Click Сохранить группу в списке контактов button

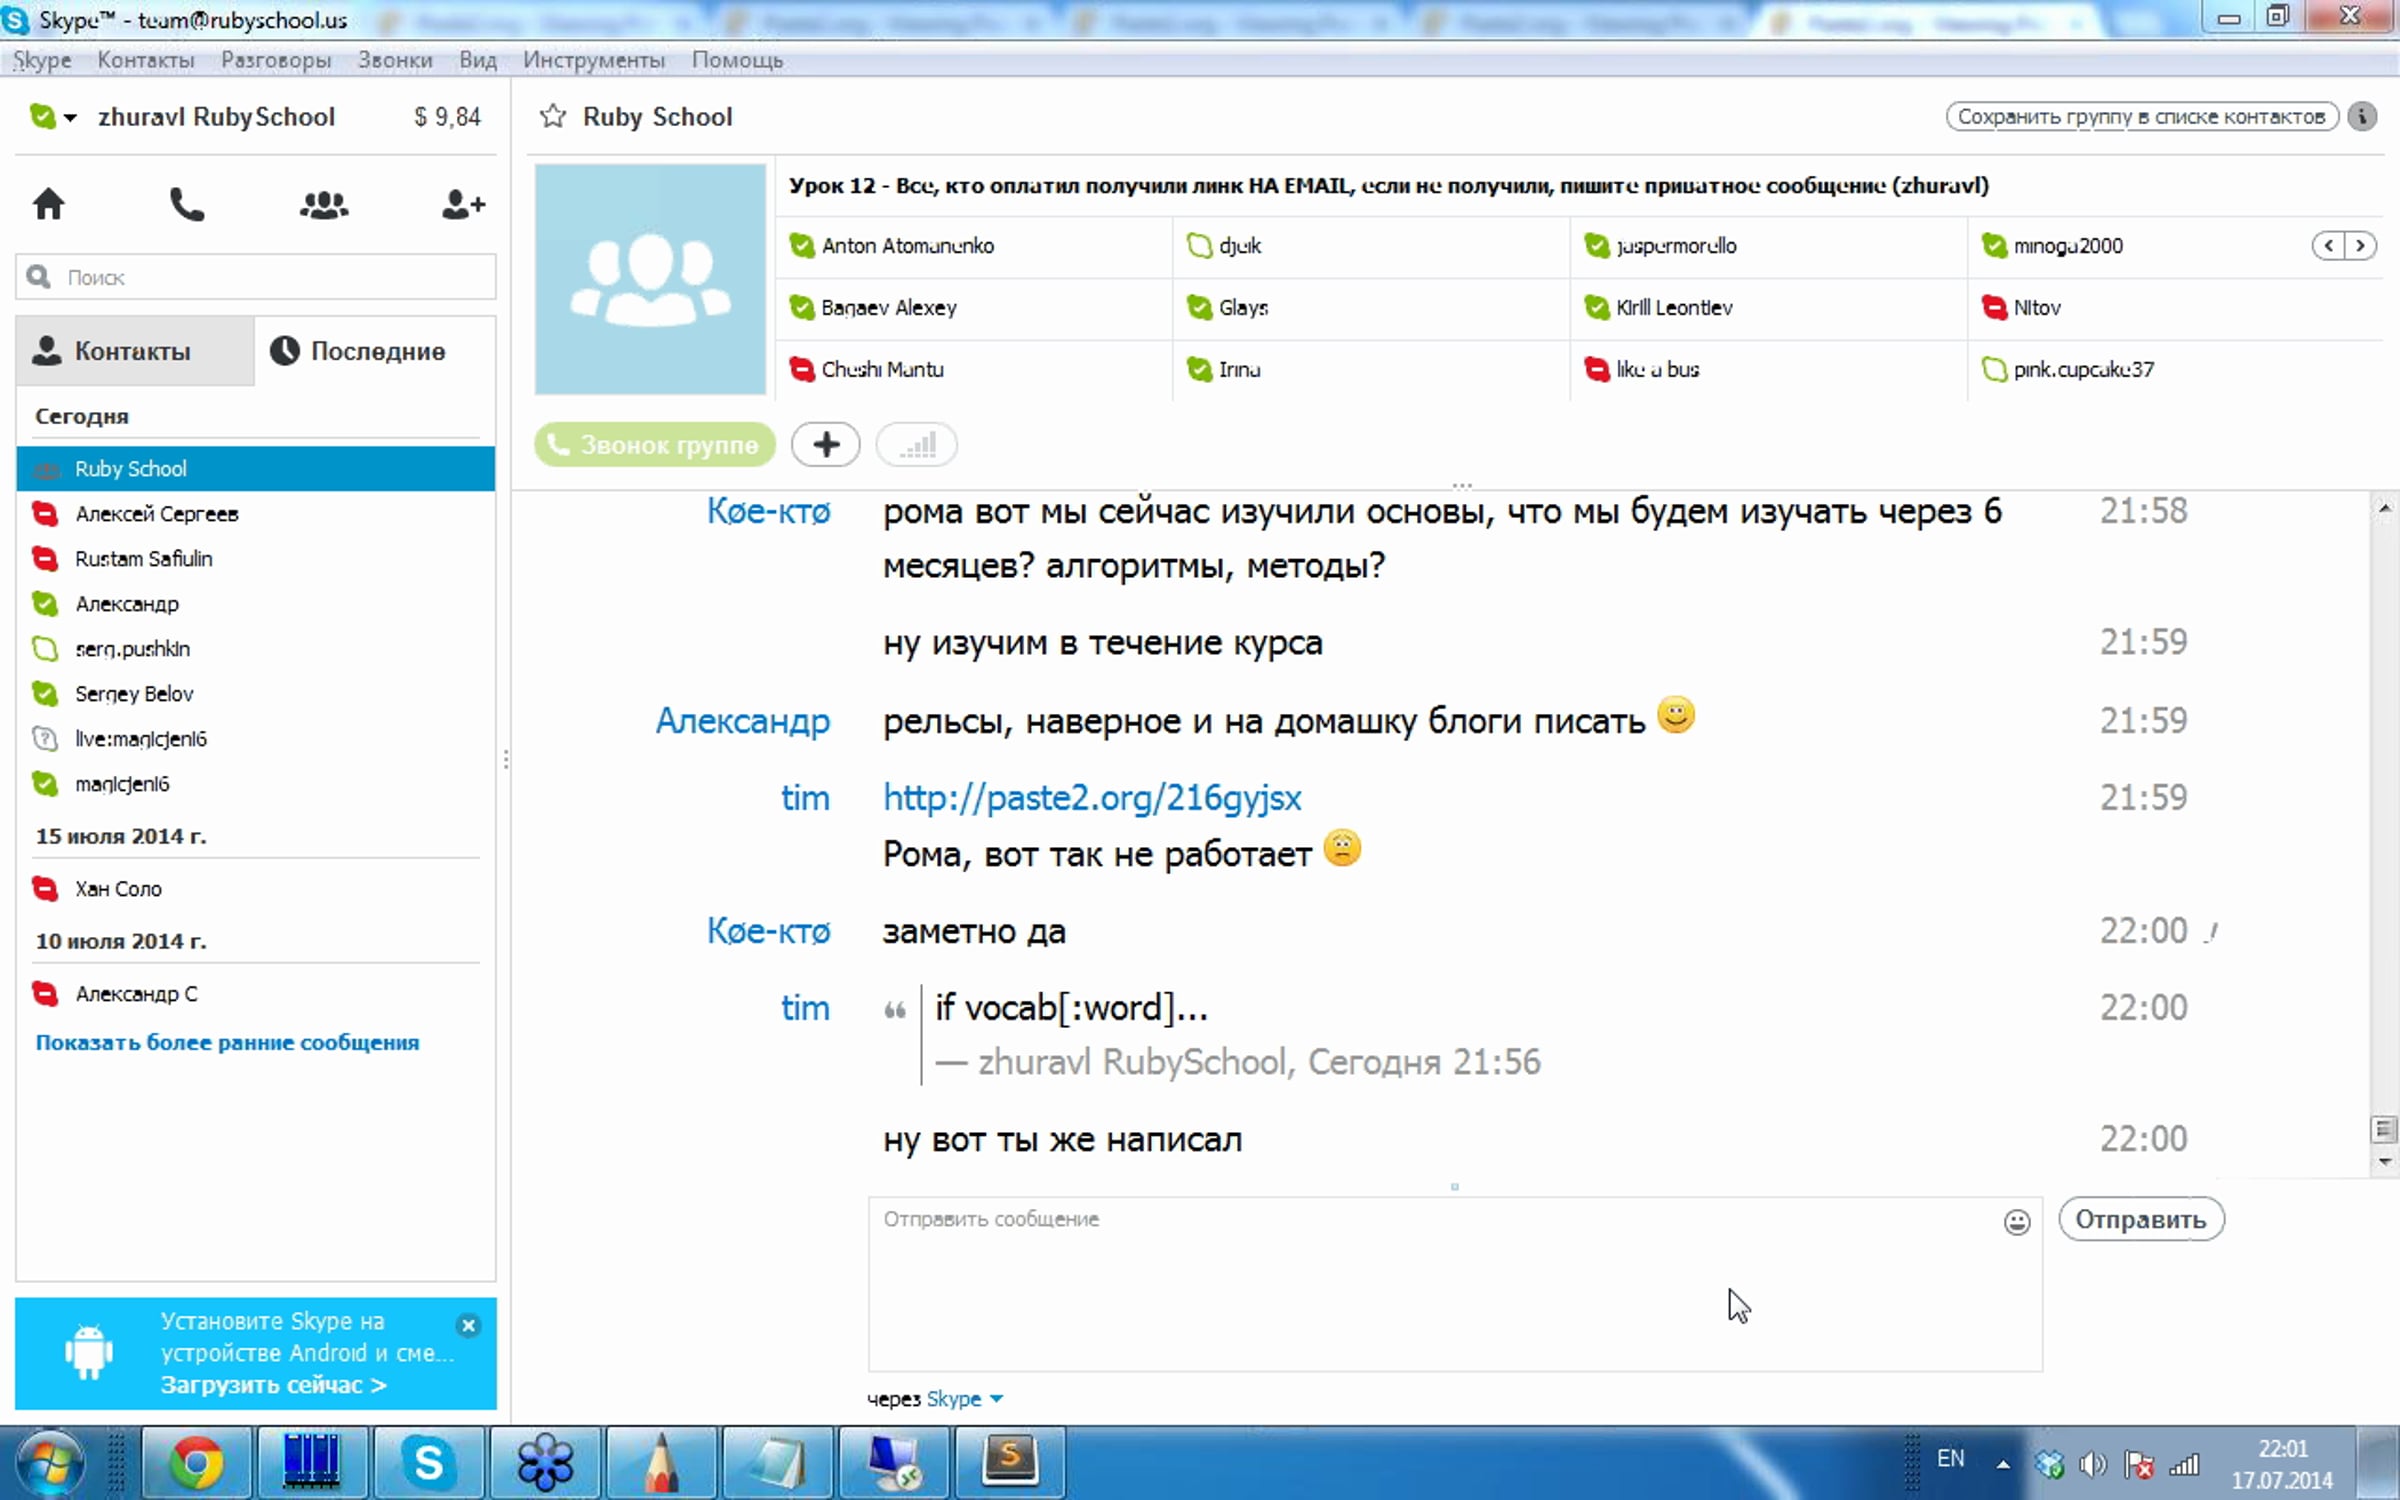[2141, 117]
